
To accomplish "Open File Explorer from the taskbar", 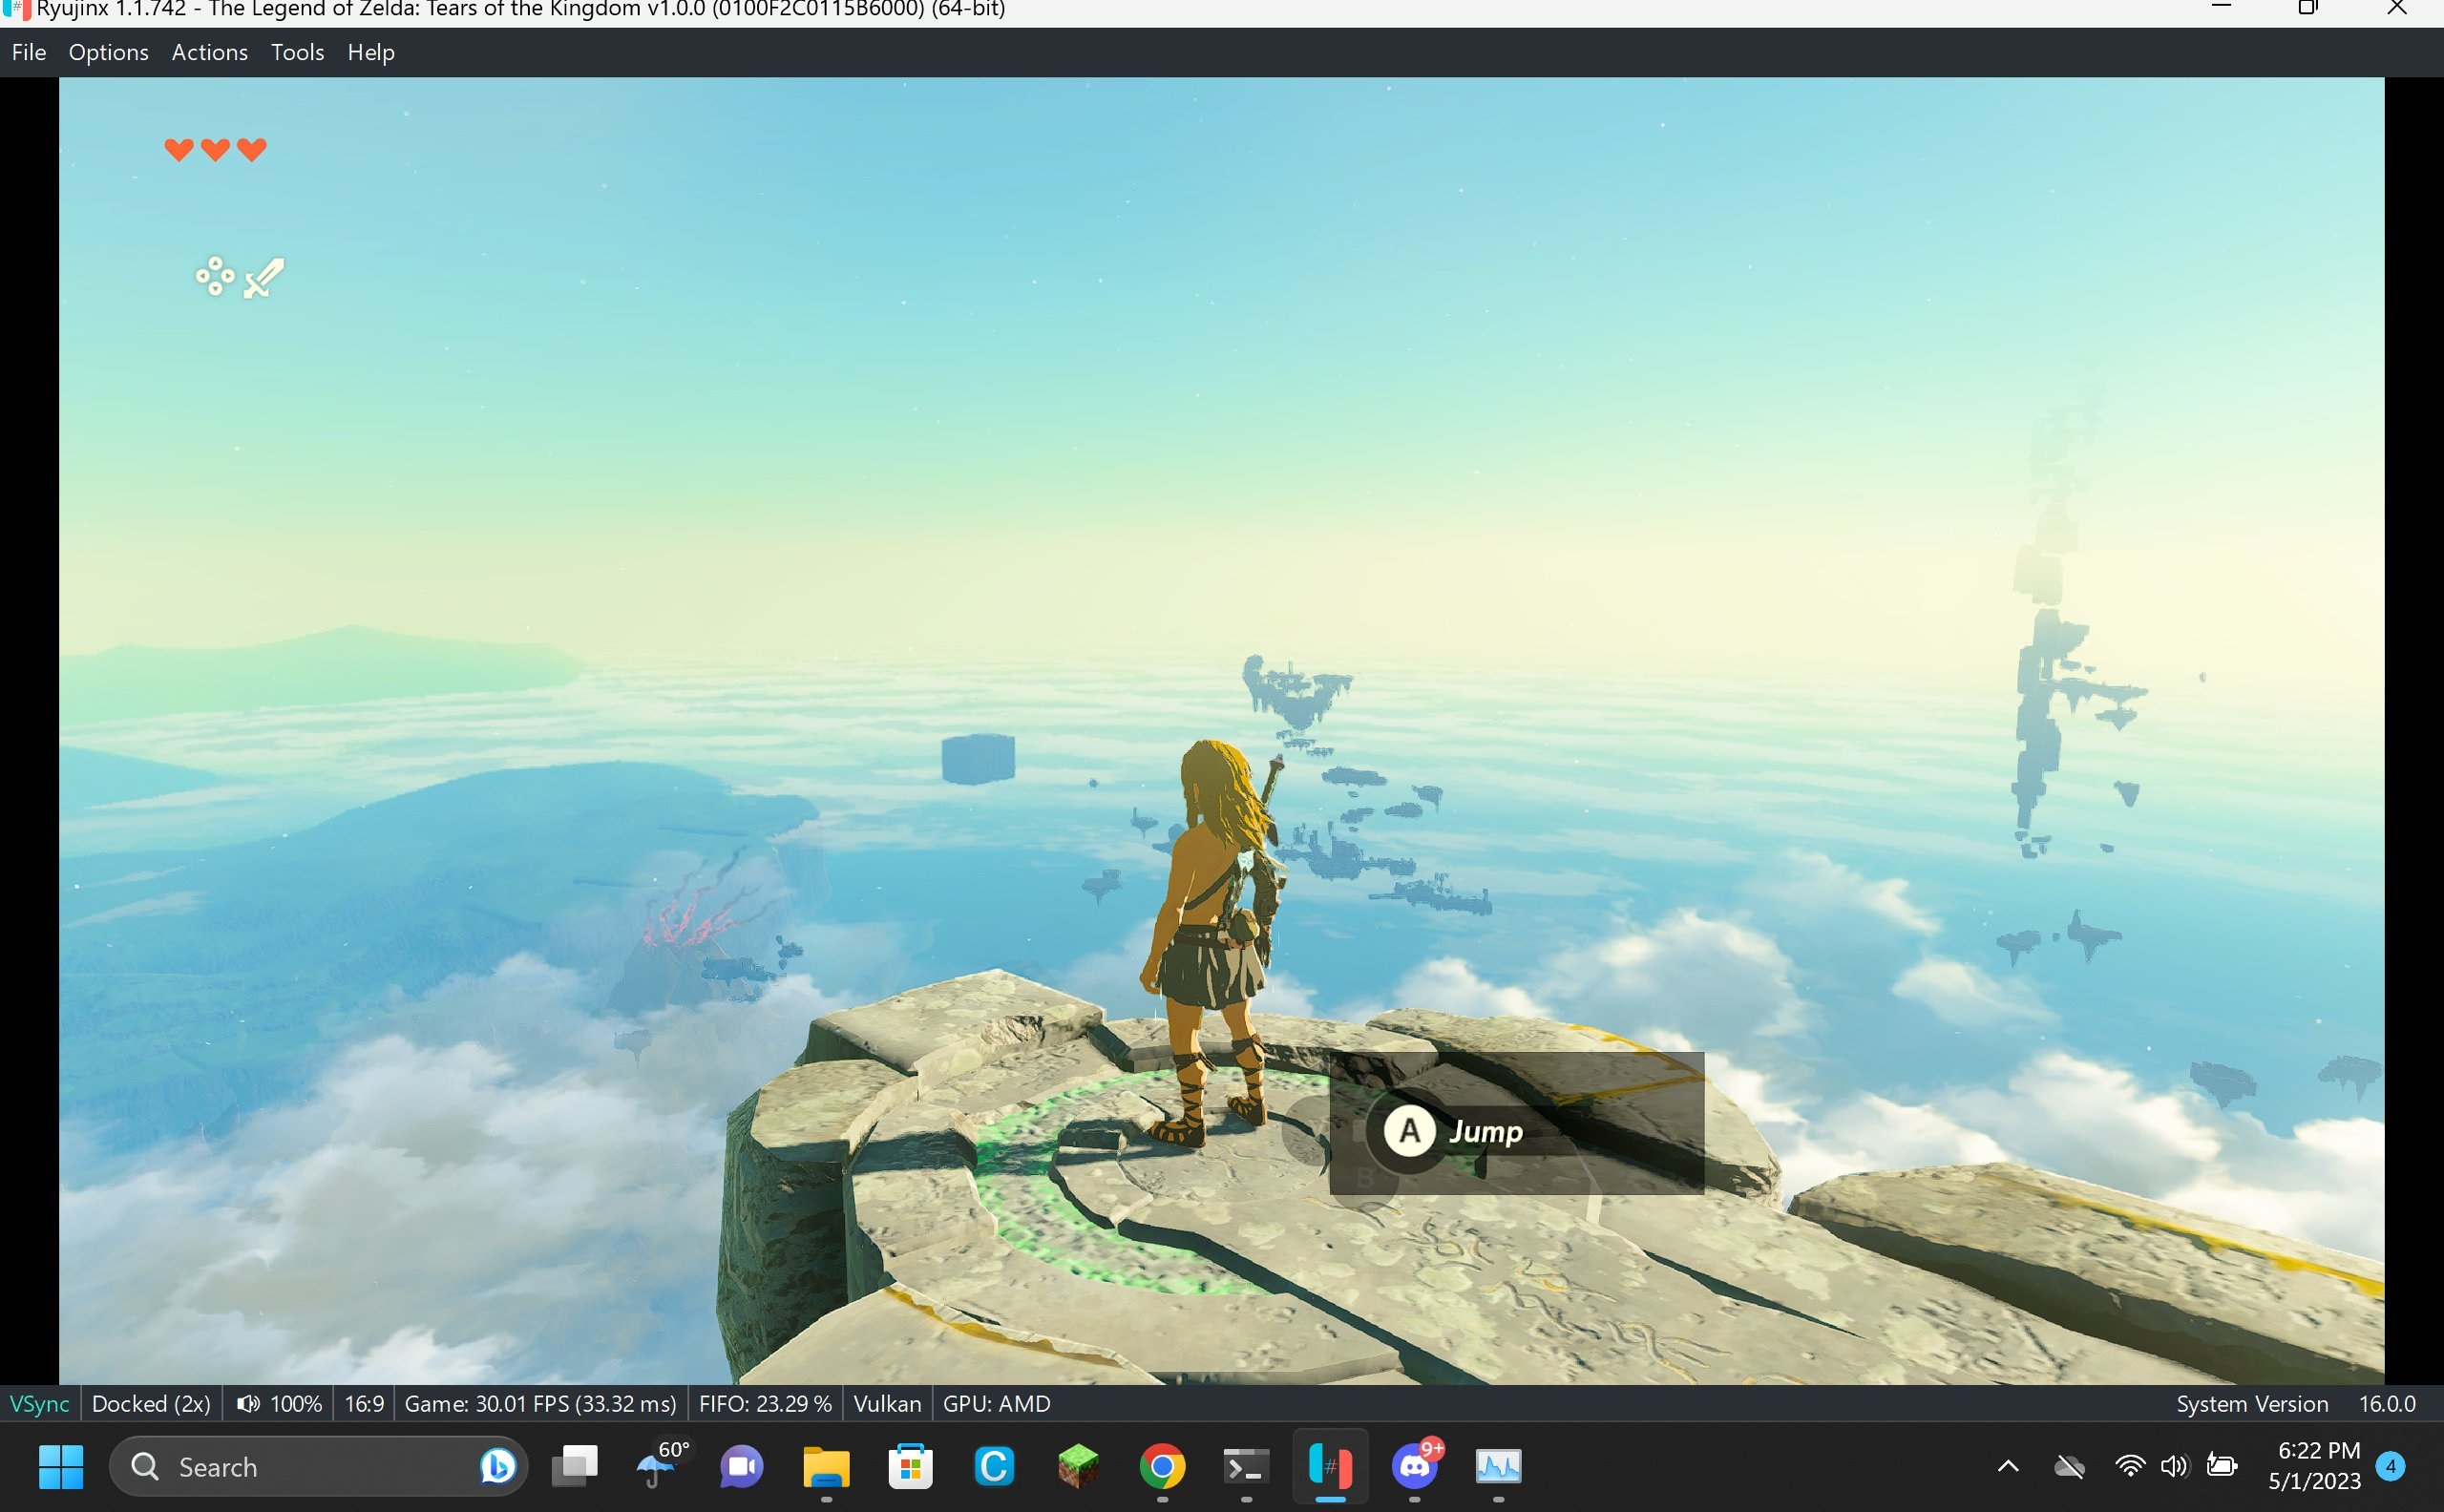I will pyautogui.click(x=826, y=1467).
